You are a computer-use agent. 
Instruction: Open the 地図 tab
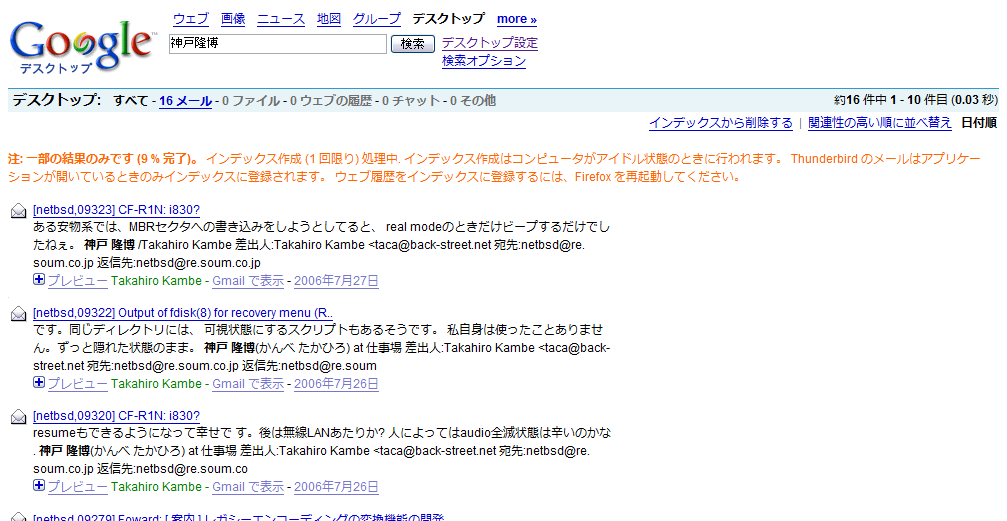click(329, 19)
